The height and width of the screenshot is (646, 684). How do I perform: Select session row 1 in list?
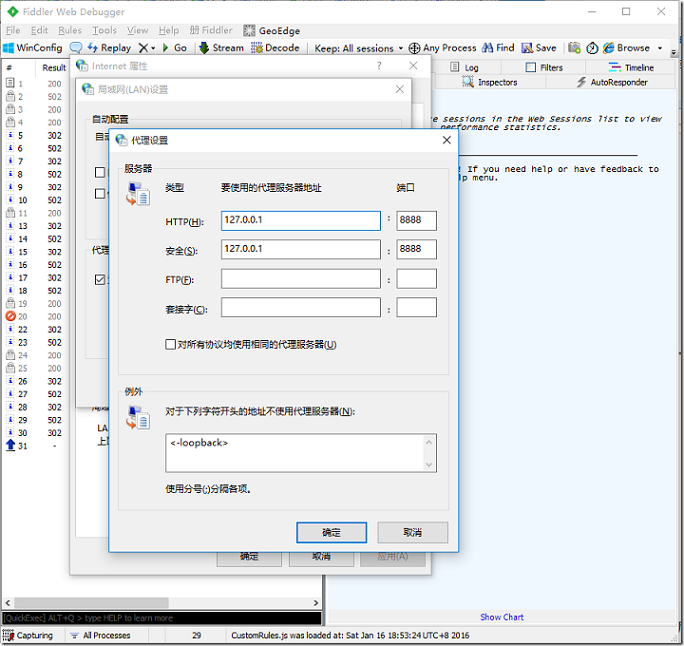35,83
